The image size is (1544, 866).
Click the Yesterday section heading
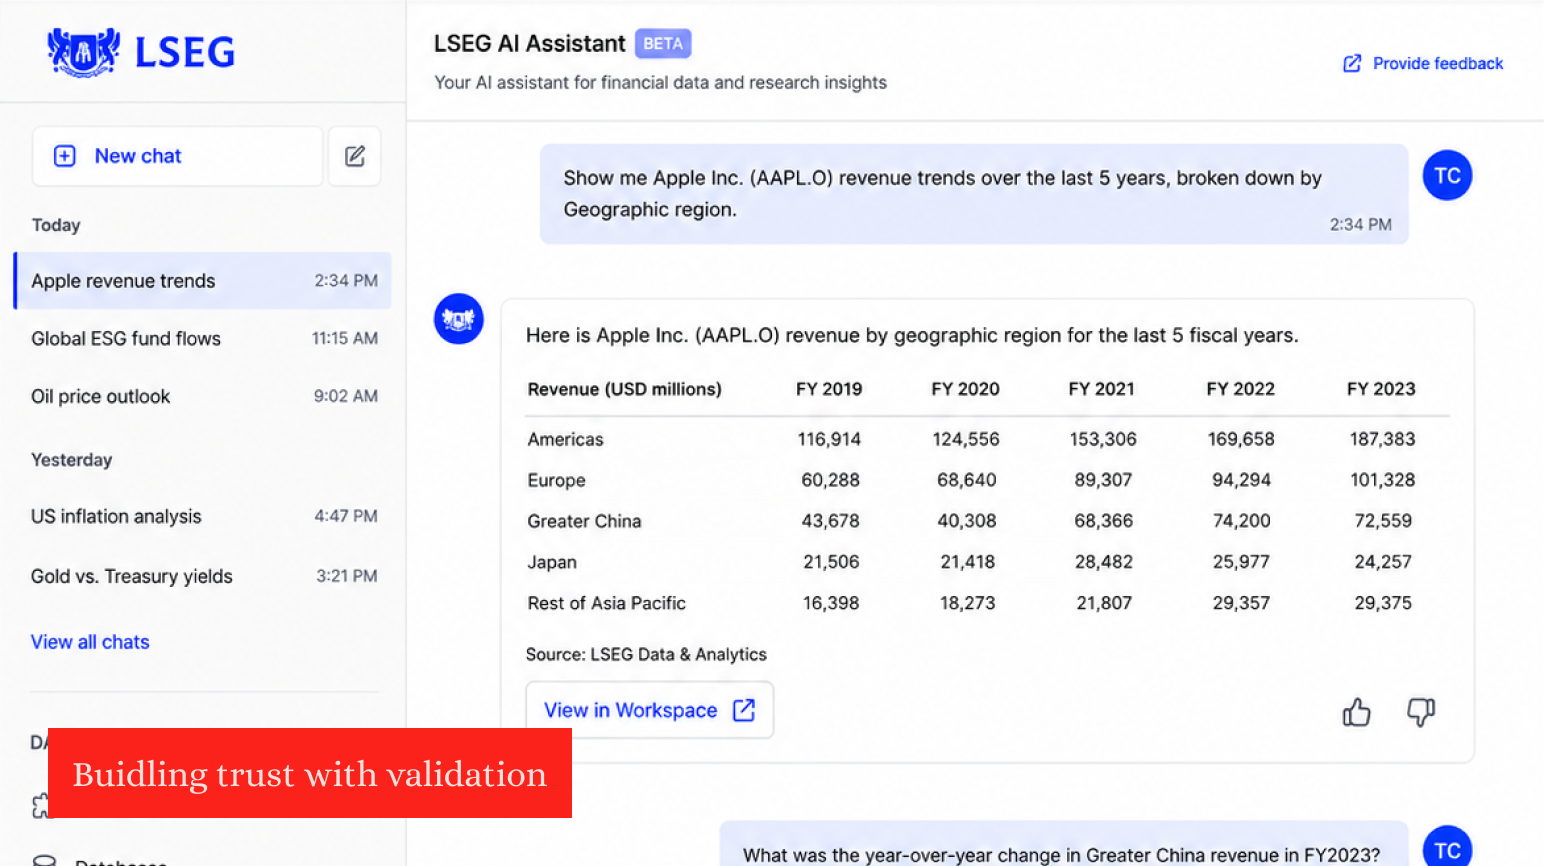(71, 460)
